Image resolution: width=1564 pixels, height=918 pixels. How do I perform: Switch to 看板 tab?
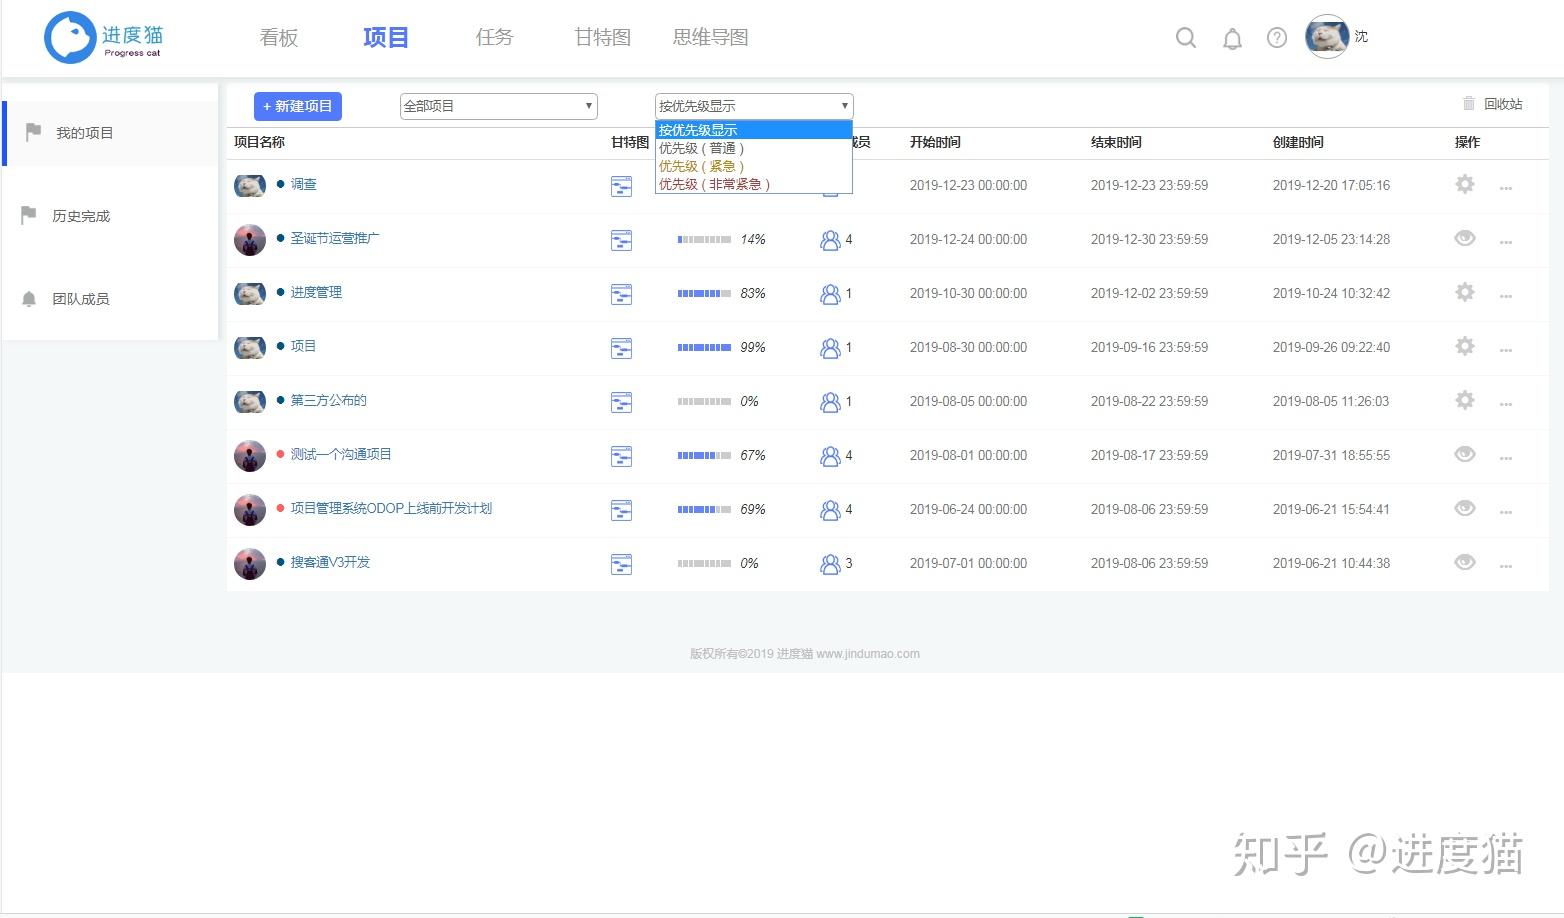[x=279, y=38]
